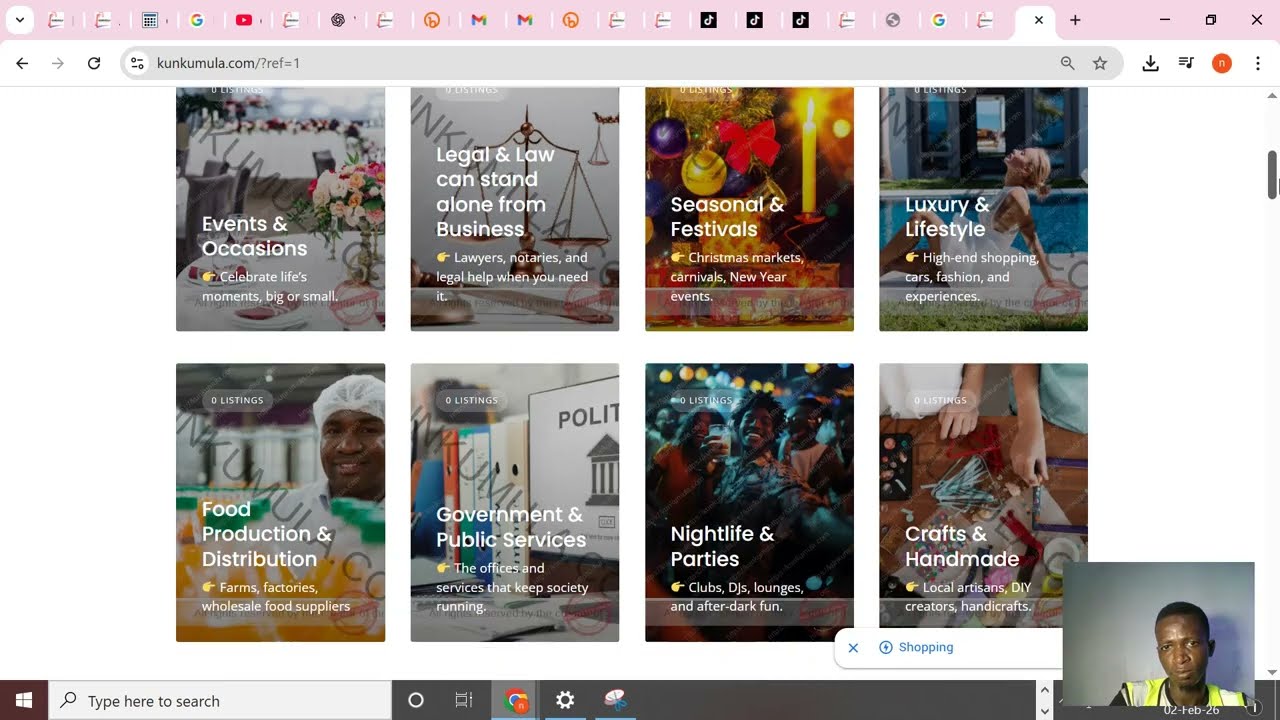Go back to the previous page
The height and width of the screenshot is (720, 1280).
point(22,63)
